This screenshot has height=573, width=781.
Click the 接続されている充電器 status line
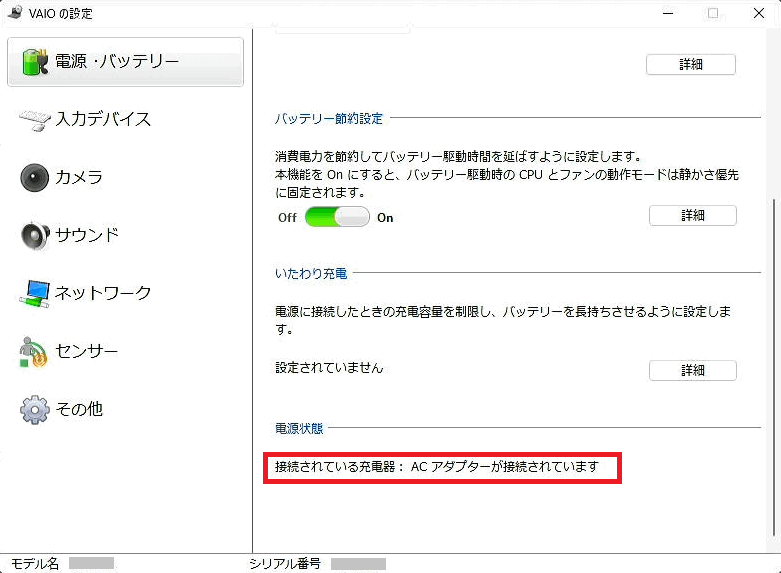(x=436, y=467)
